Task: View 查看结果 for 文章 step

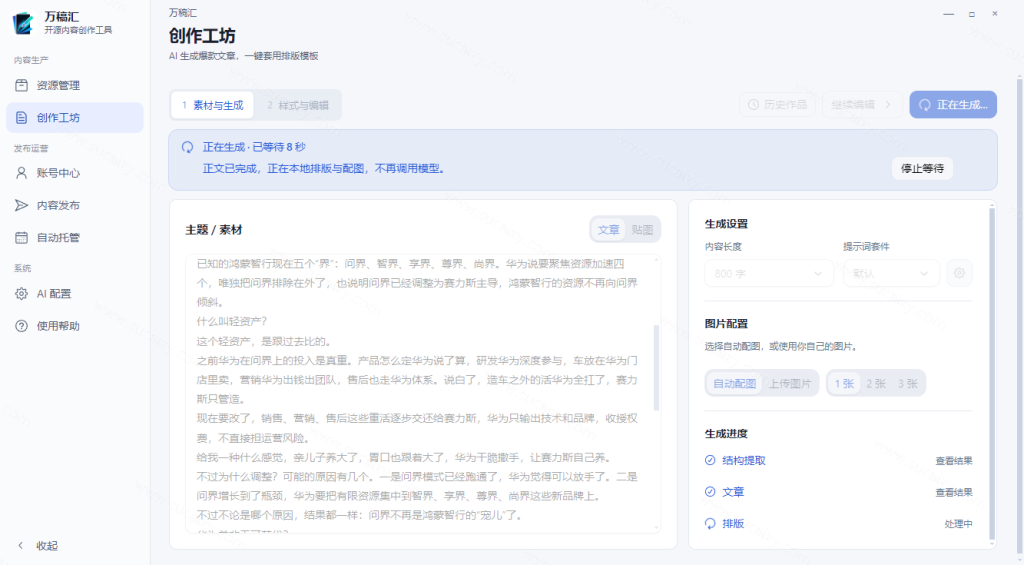Action: tap(953, 492)
